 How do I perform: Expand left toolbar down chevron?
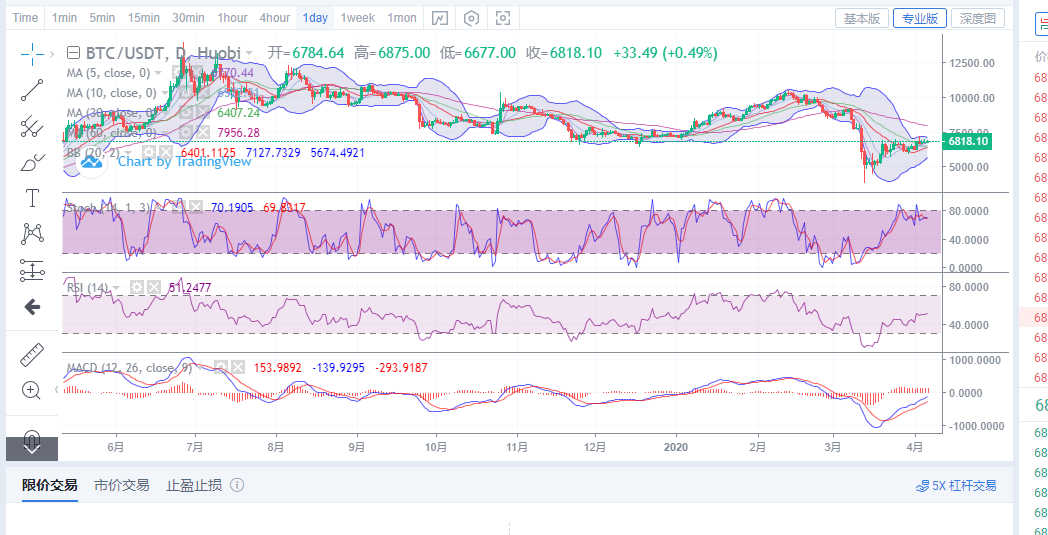tap(31, 448)
